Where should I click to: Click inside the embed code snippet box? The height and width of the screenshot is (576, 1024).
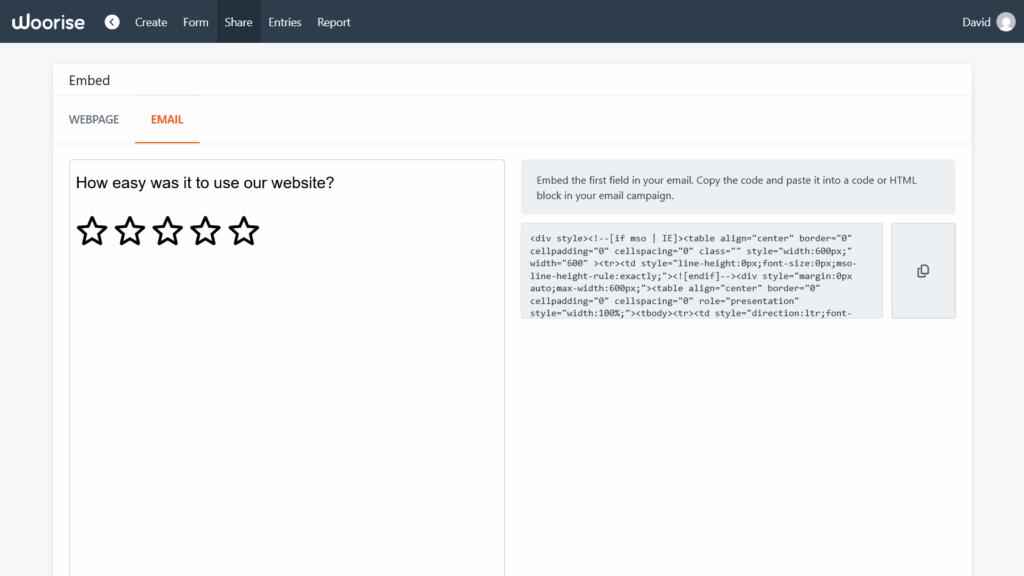tap(700, 271)
